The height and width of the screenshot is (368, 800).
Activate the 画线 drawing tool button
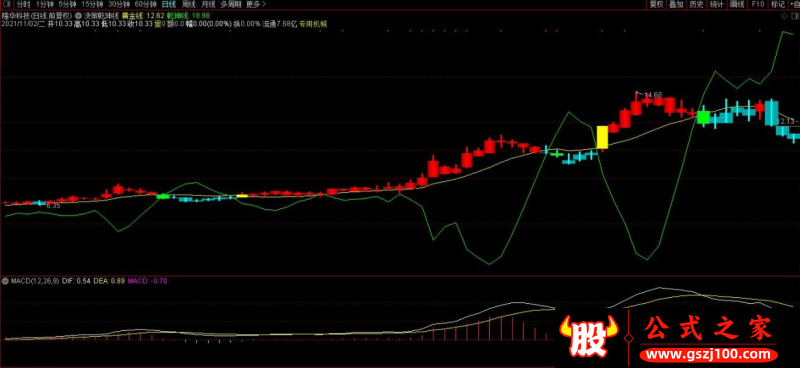pyautogui.click(x=737, y=4)
